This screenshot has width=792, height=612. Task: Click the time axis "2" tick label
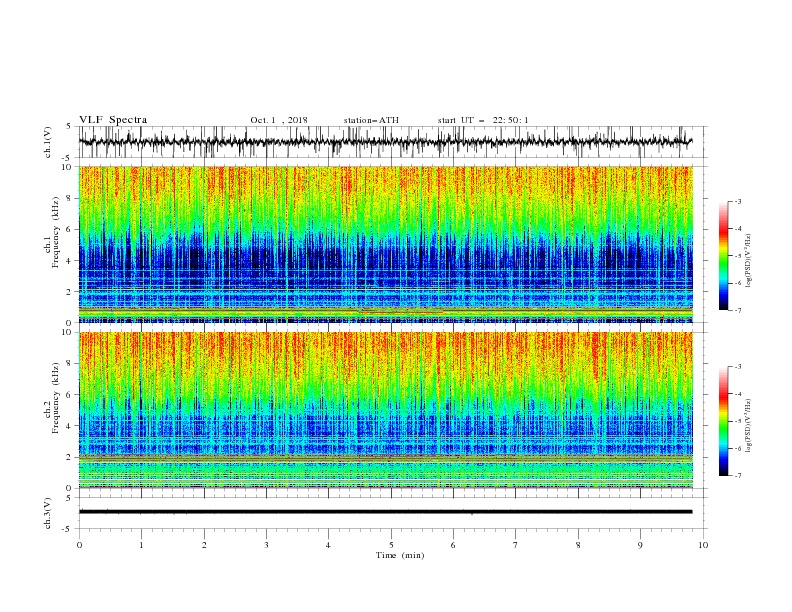pyautogui.click(x=204, y=545)
